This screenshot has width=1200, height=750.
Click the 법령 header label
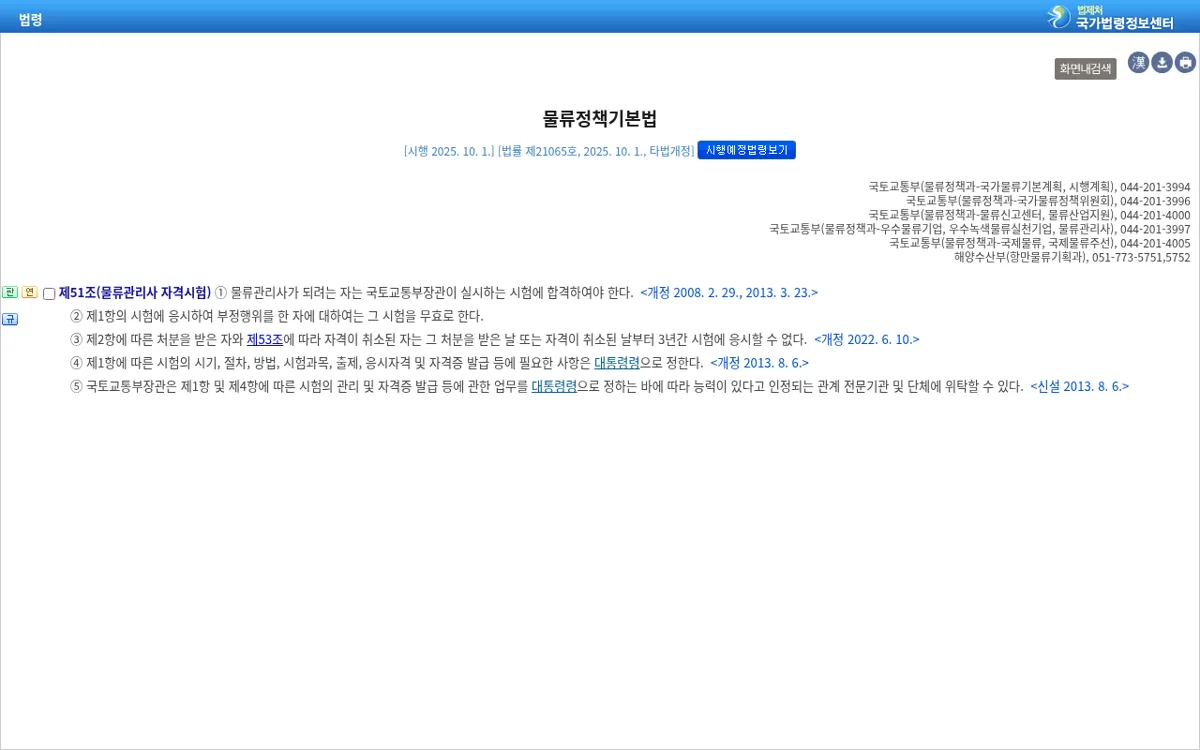coord(30,19)
